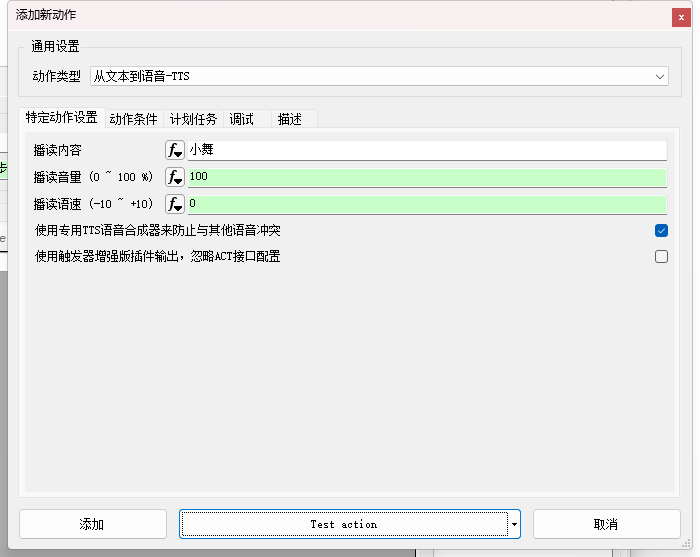Click the 通用设置 group label
The image size is (700, 557).
coord(55,46)
